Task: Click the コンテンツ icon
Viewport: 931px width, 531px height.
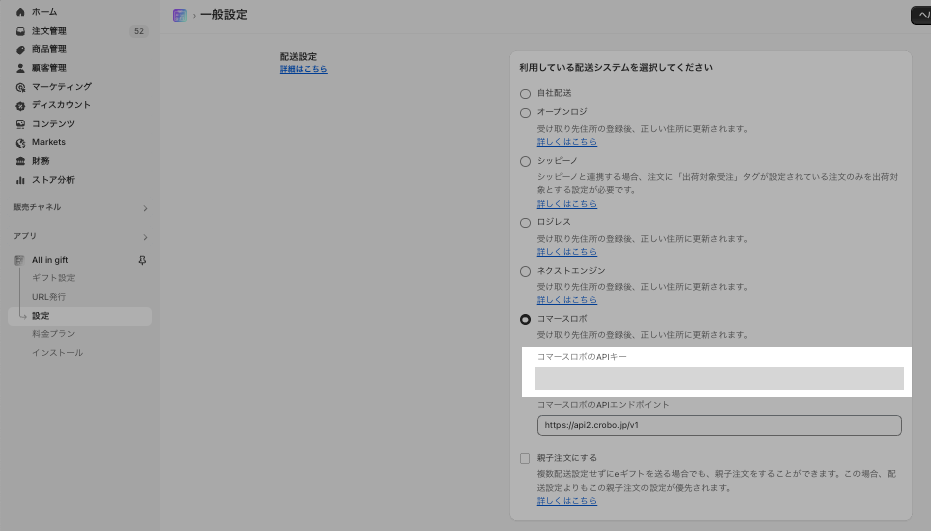Action: pyautogui.click(x=20, y=124)
